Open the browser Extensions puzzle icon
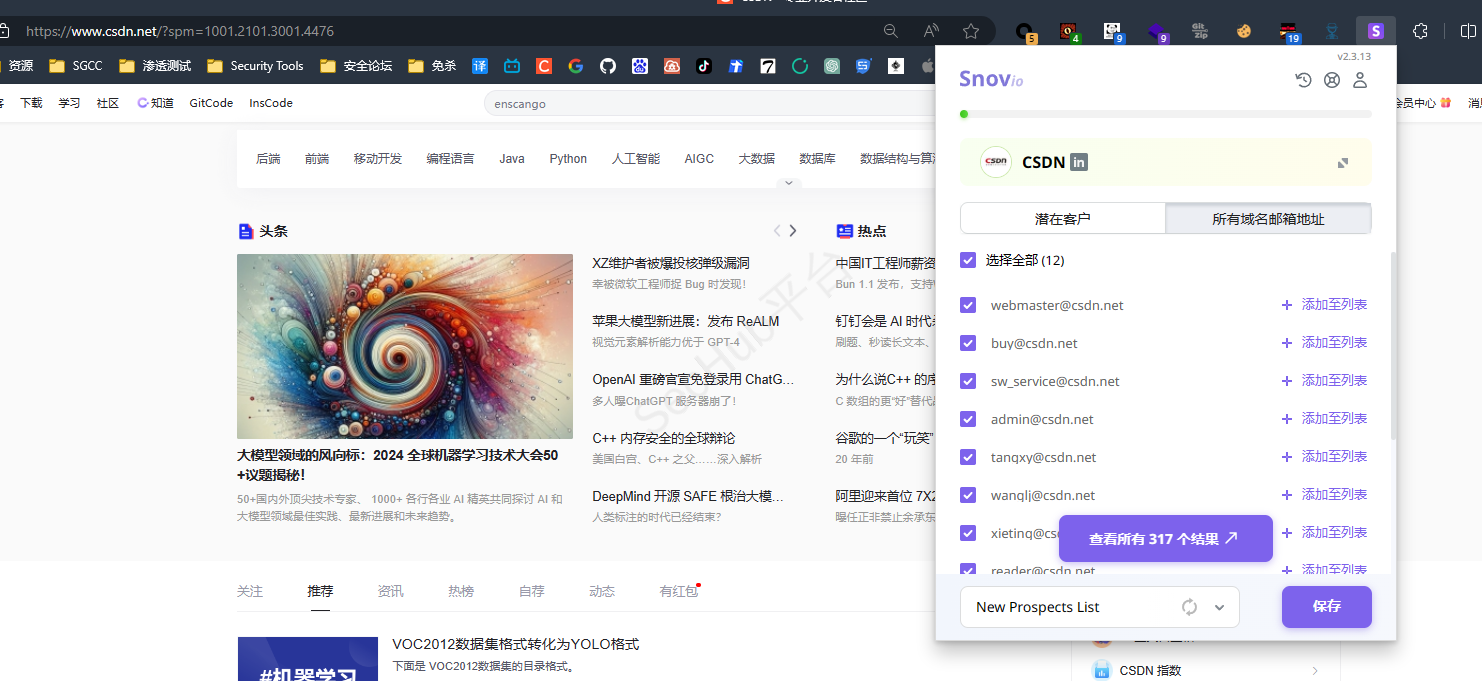1482x681 pixels. pos(1420,31)
